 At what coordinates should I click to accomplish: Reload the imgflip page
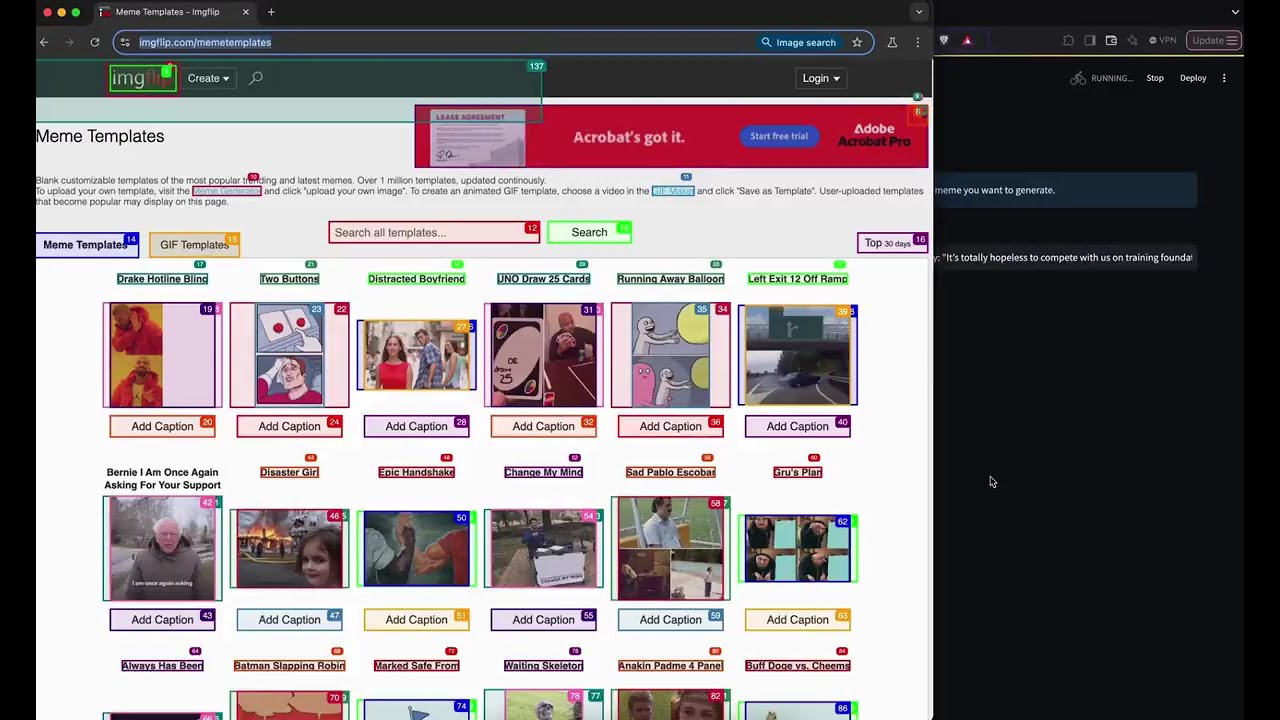coord(95,42)
